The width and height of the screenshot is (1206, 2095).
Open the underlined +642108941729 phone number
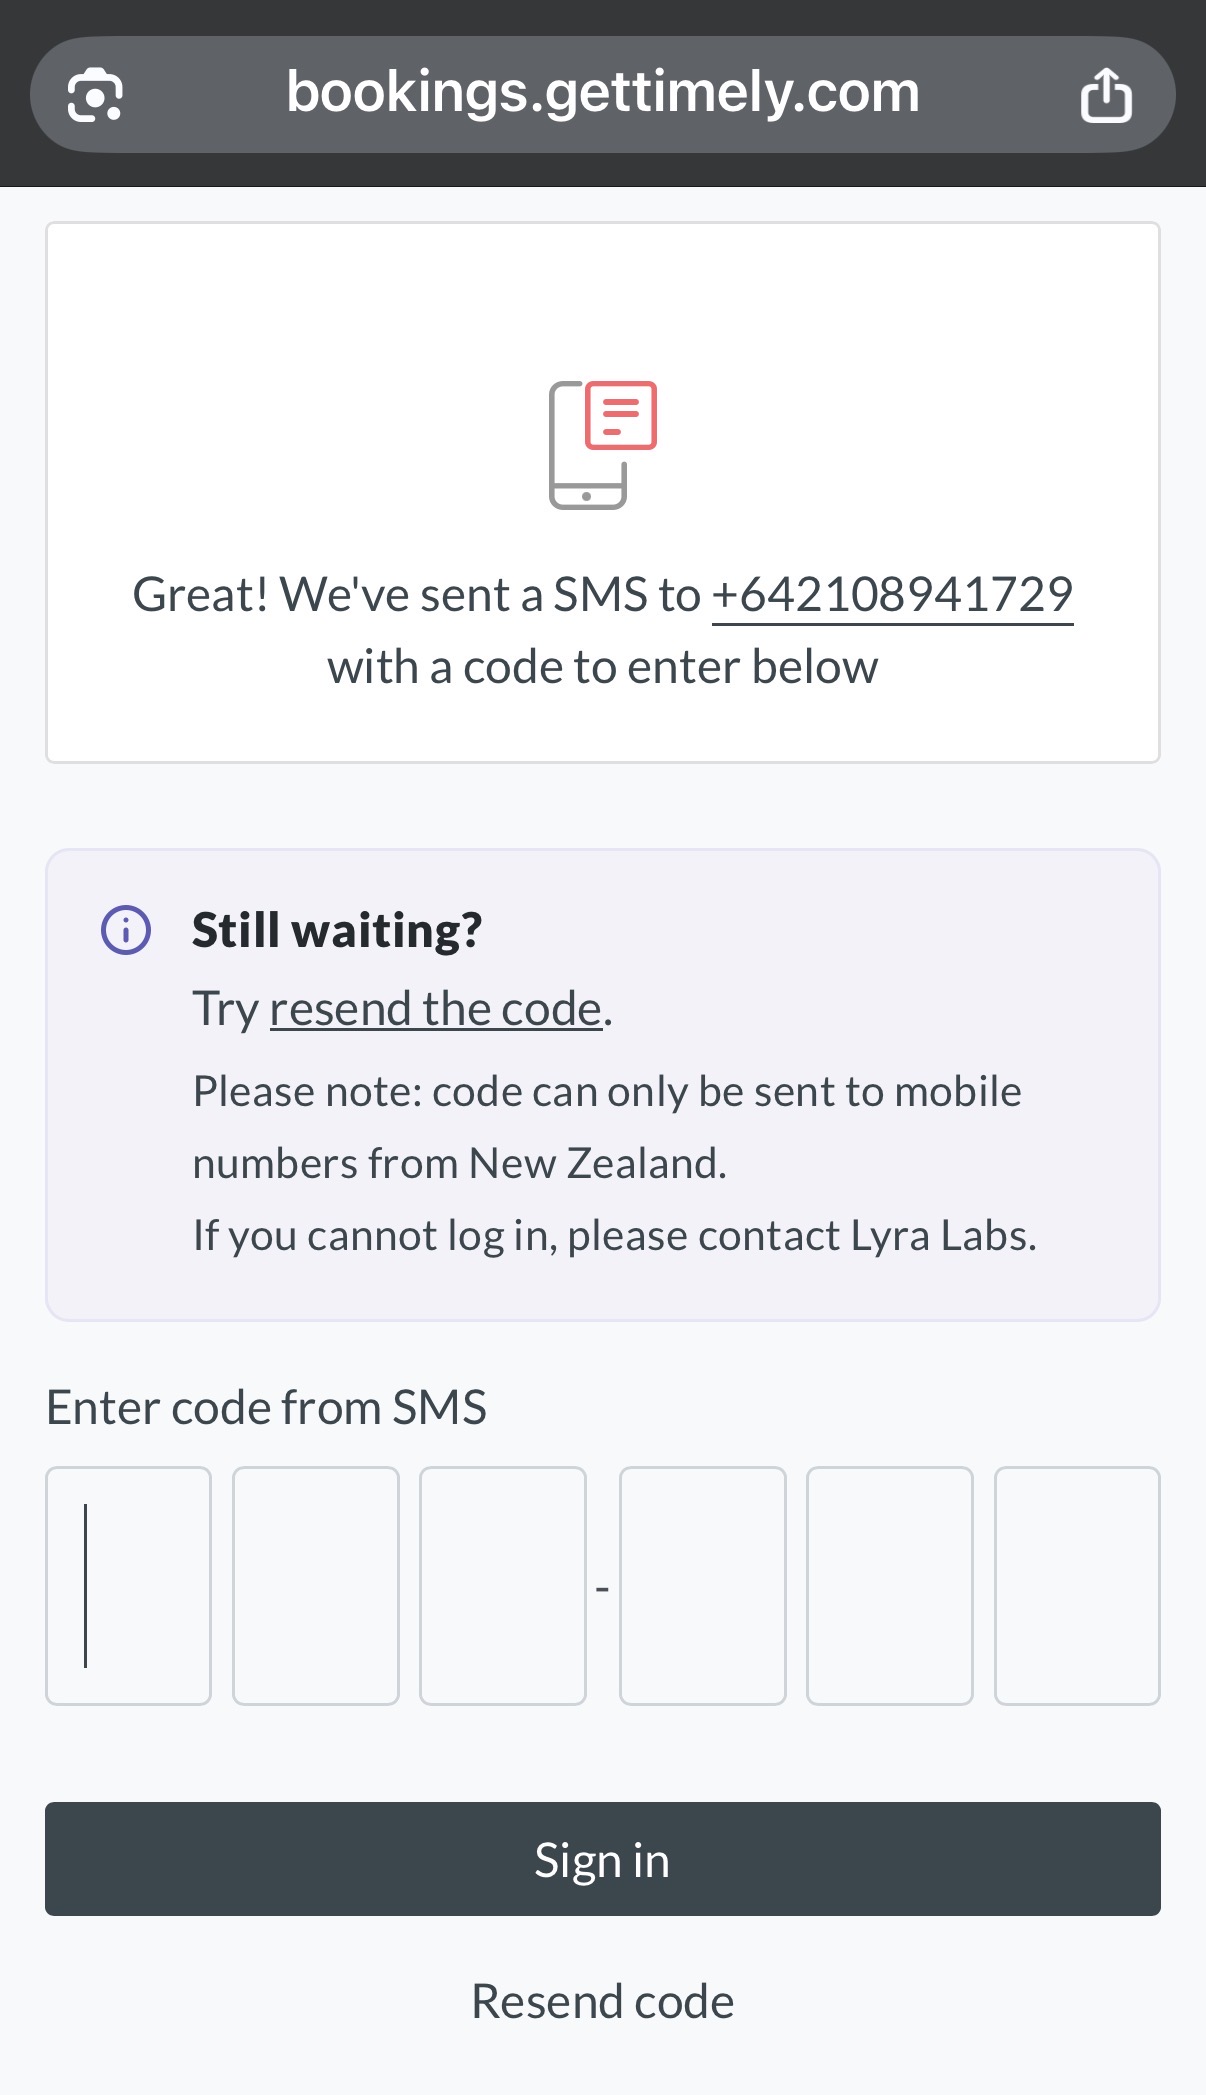892,595
